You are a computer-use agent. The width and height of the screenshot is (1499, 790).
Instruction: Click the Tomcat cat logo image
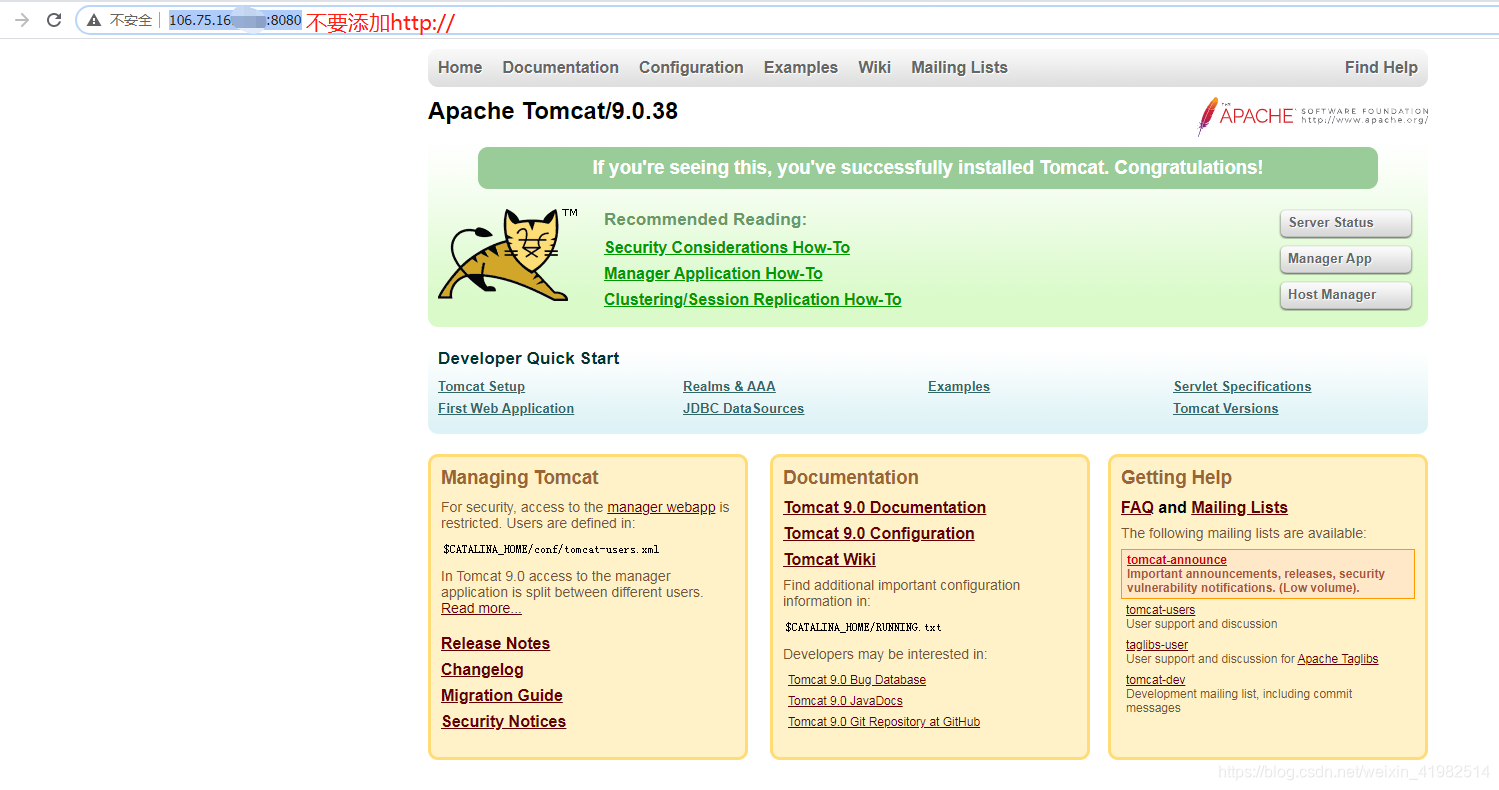point(508,255)
